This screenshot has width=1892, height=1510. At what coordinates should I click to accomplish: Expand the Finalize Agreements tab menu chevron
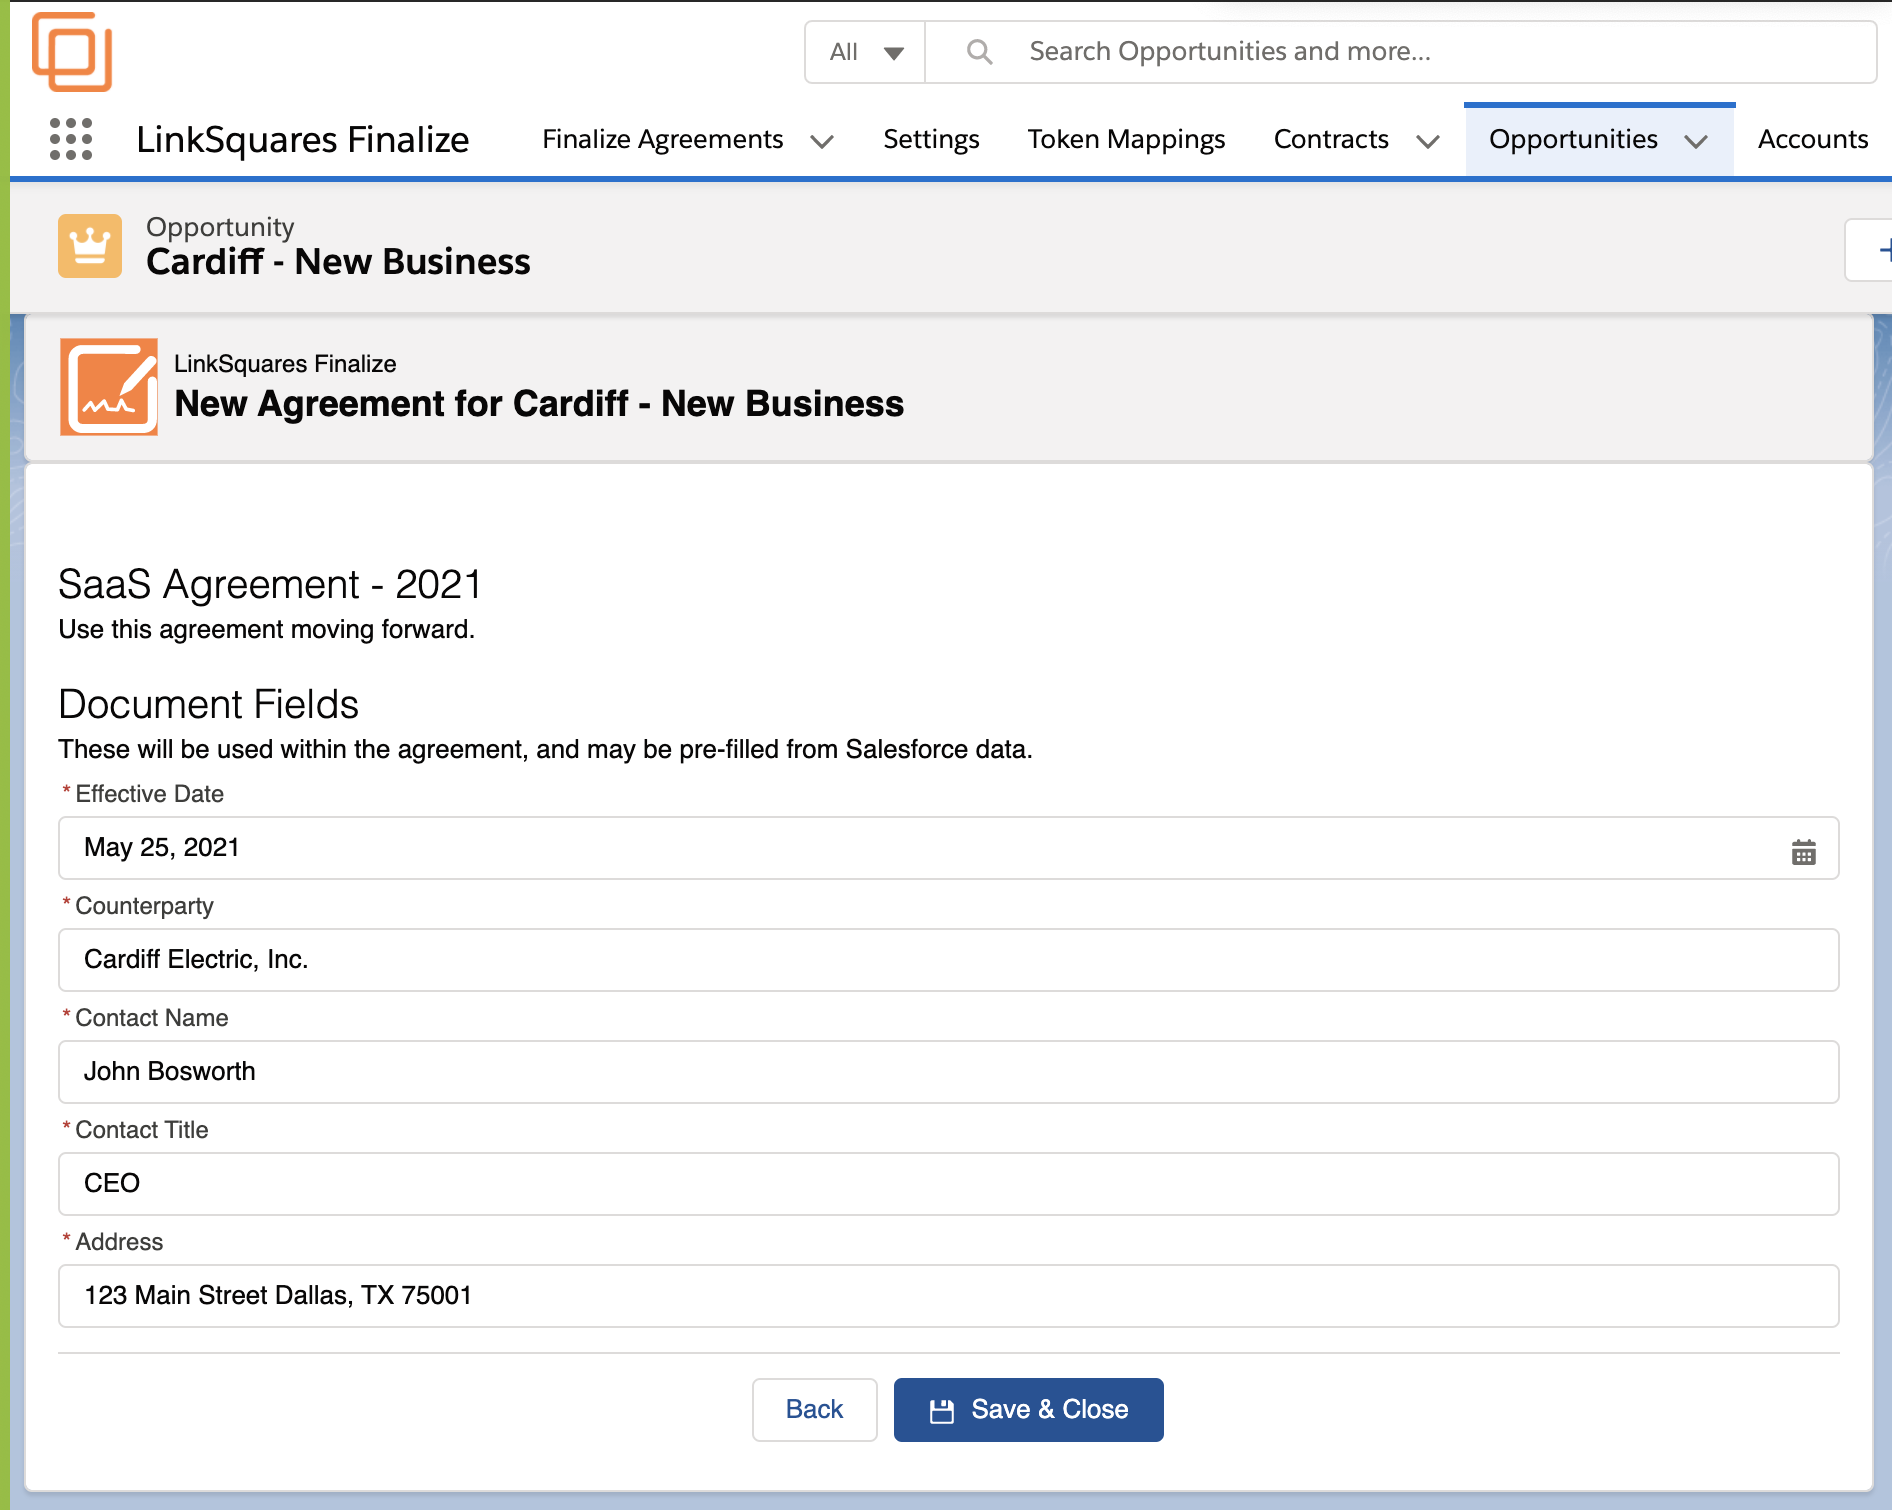click(x=822, y=141)
